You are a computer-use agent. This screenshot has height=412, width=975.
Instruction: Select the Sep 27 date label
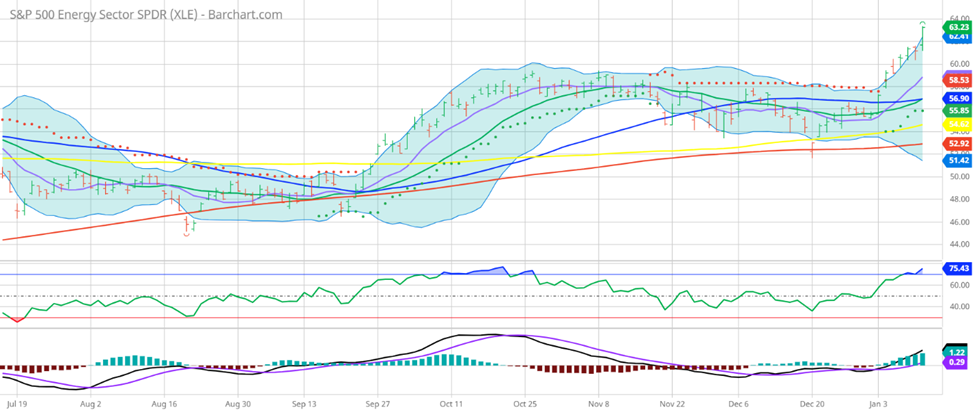[x=377, y=403]
